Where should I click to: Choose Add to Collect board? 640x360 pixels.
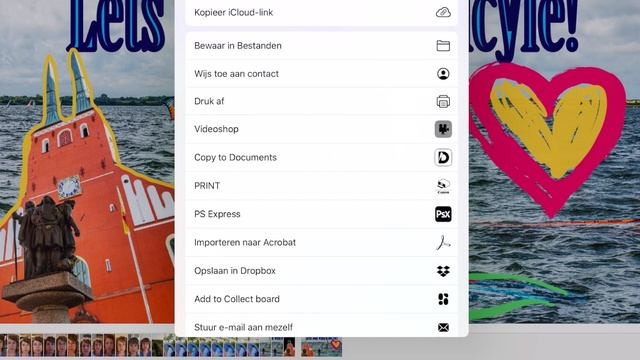coord(321,299)
